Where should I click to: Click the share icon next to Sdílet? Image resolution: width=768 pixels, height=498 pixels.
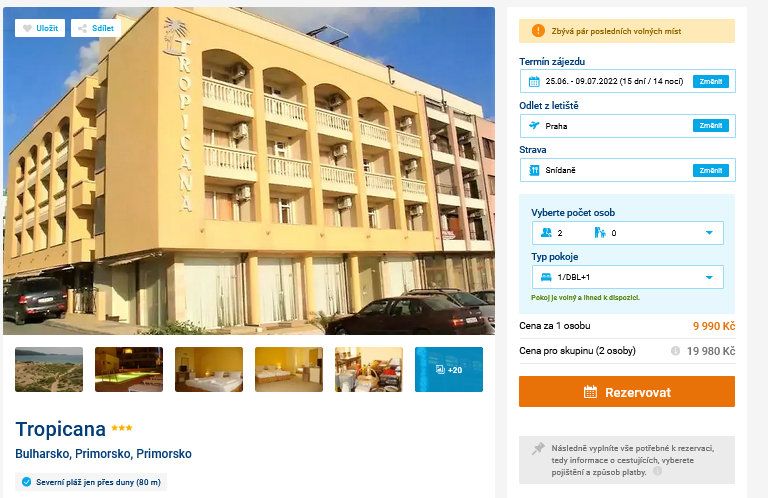pyautogui.click(x=83, y=28)
